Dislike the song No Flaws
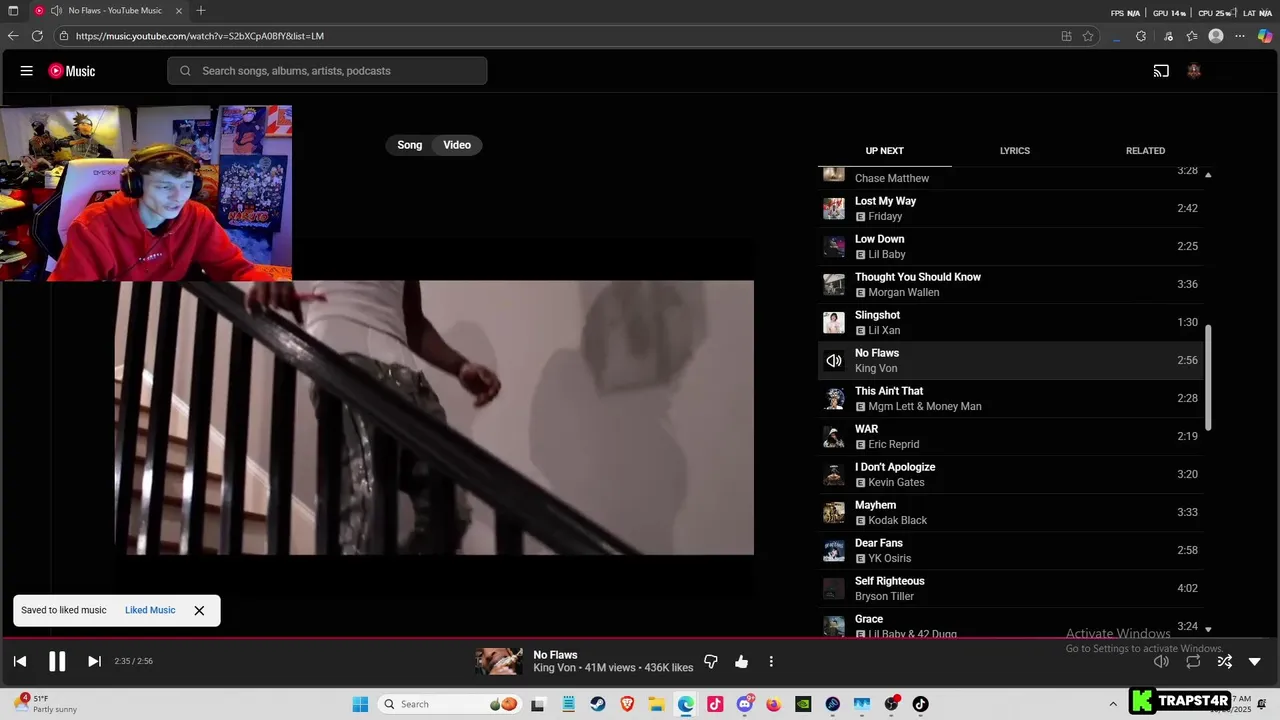The width and height of the screenshot is (1280, 720). coord(711,661)
